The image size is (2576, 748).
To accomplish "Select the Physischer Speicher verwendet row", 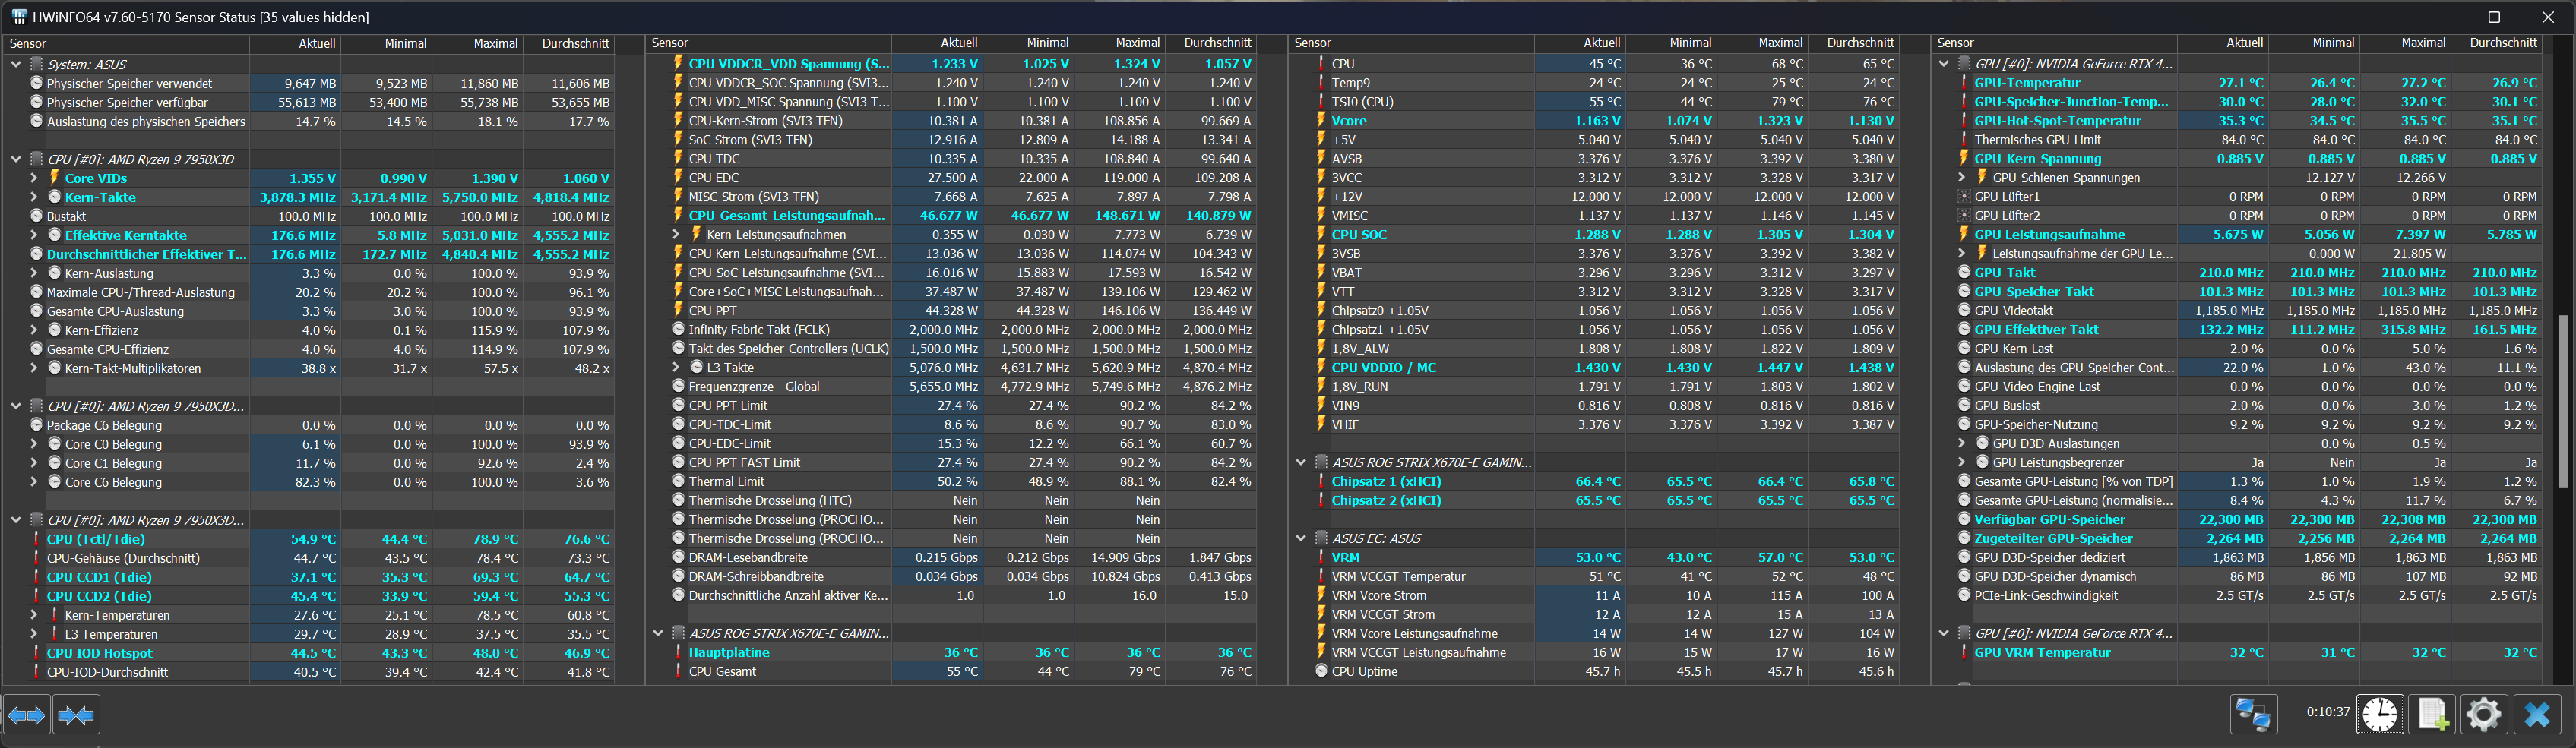I will pos(321,83).
